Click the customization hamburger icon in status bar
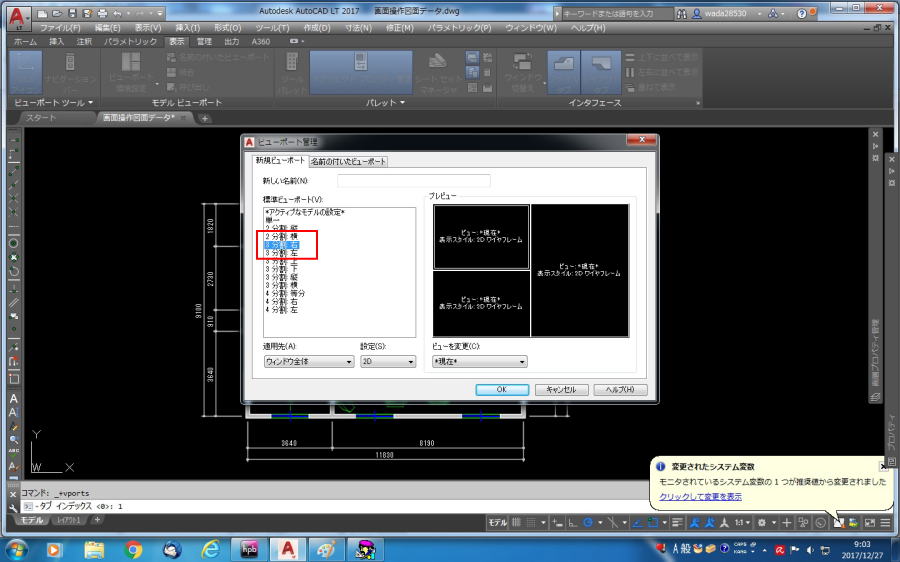This screenshot has height=562, width=900. tap(886, 522)
